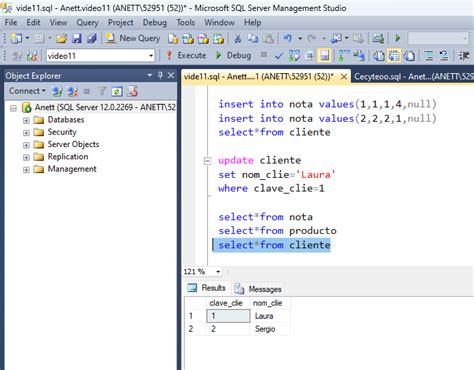This screenshot has width=474, height=370.
Task: Click the Cut scissors icon
Action: coord(237,39)
